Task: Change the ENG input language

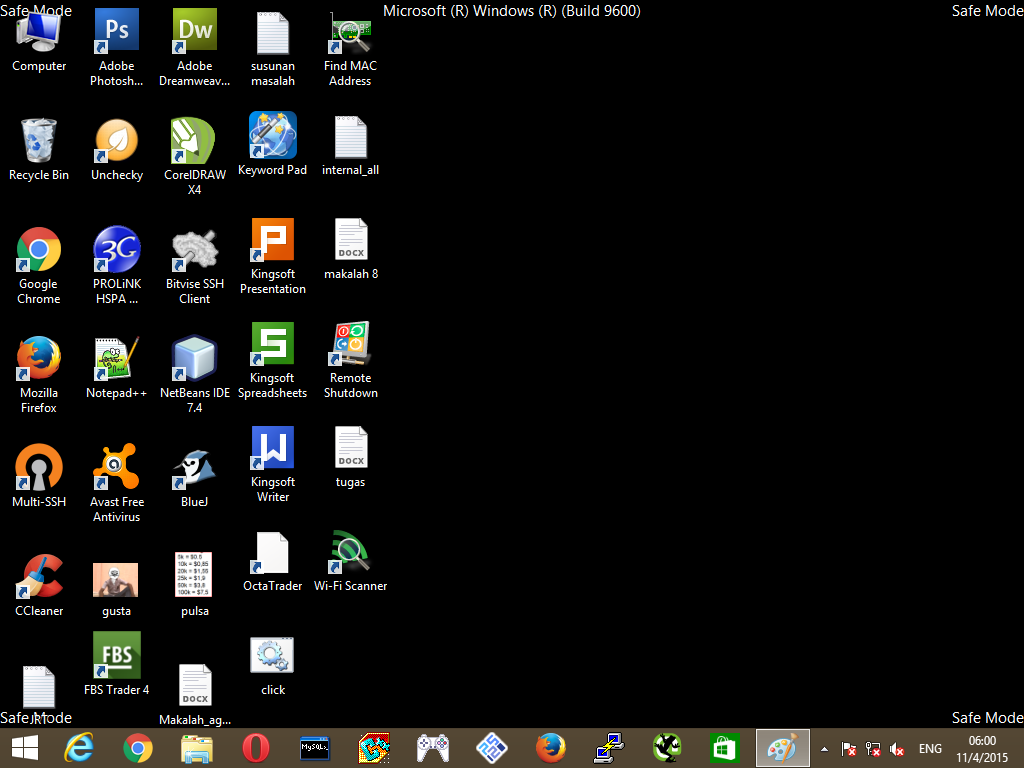Action: [930, 749]
